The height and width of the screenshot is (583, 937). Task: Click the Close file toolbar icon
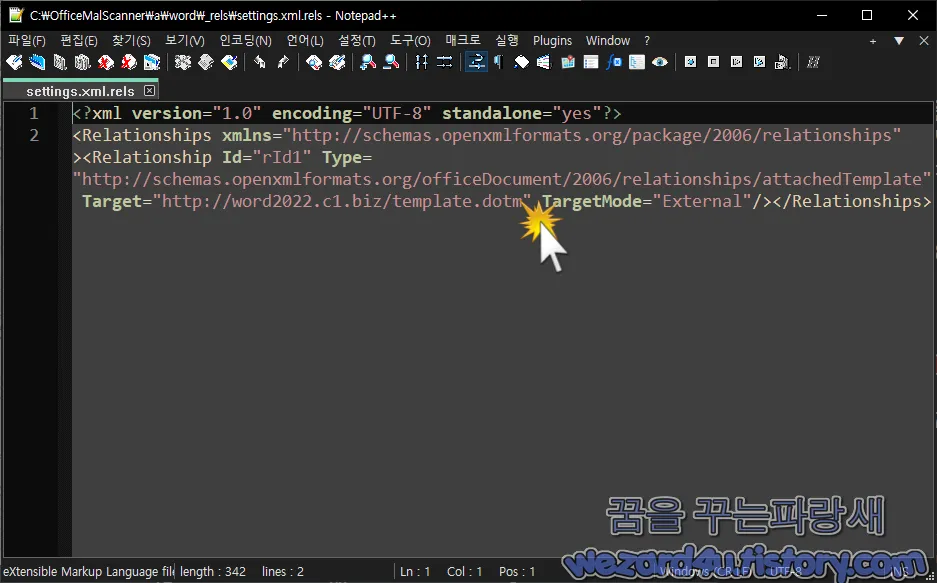pos(106,62)
